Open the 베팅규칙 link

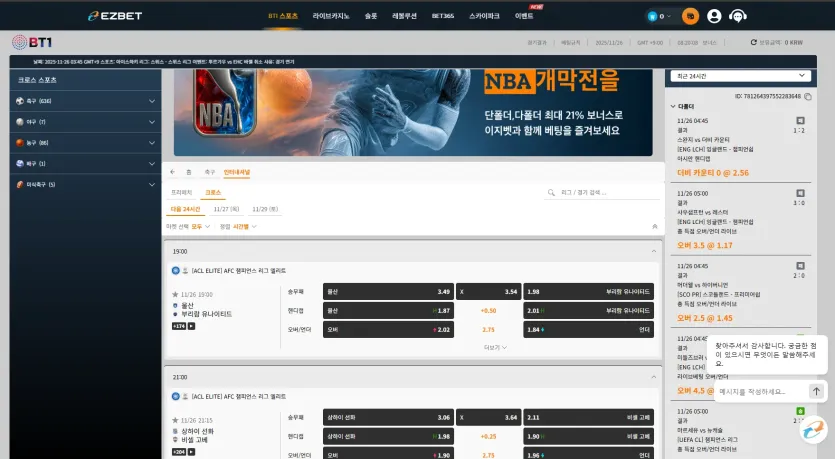point(570,43)
